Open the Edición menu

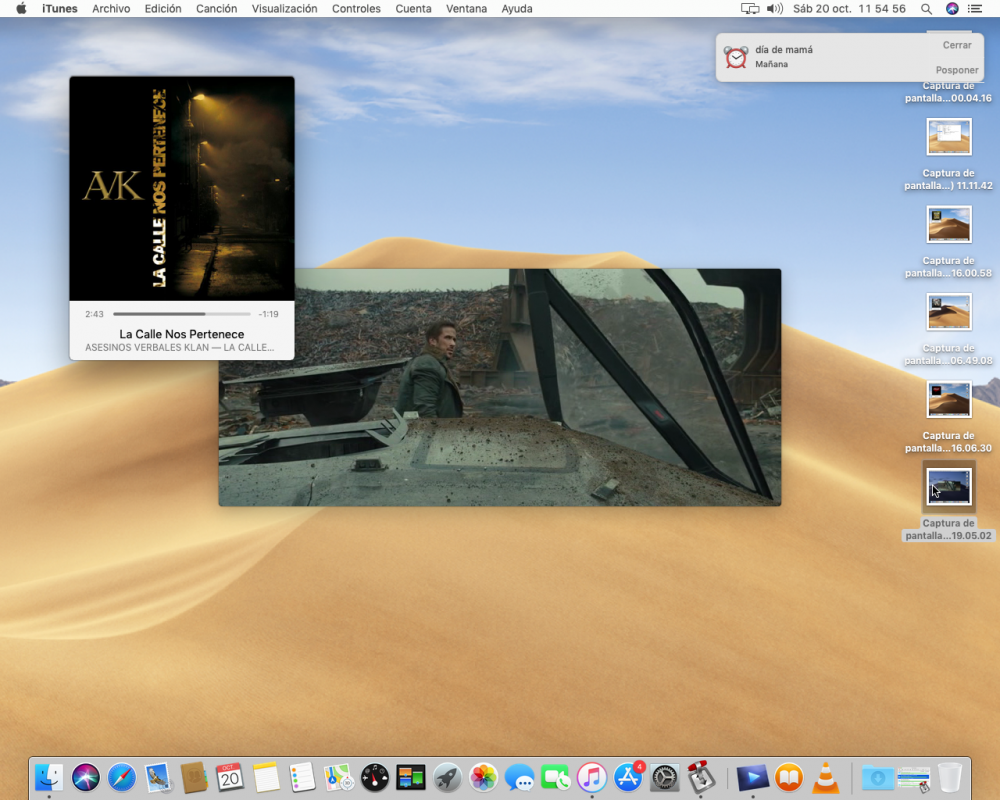coord(163,8)
